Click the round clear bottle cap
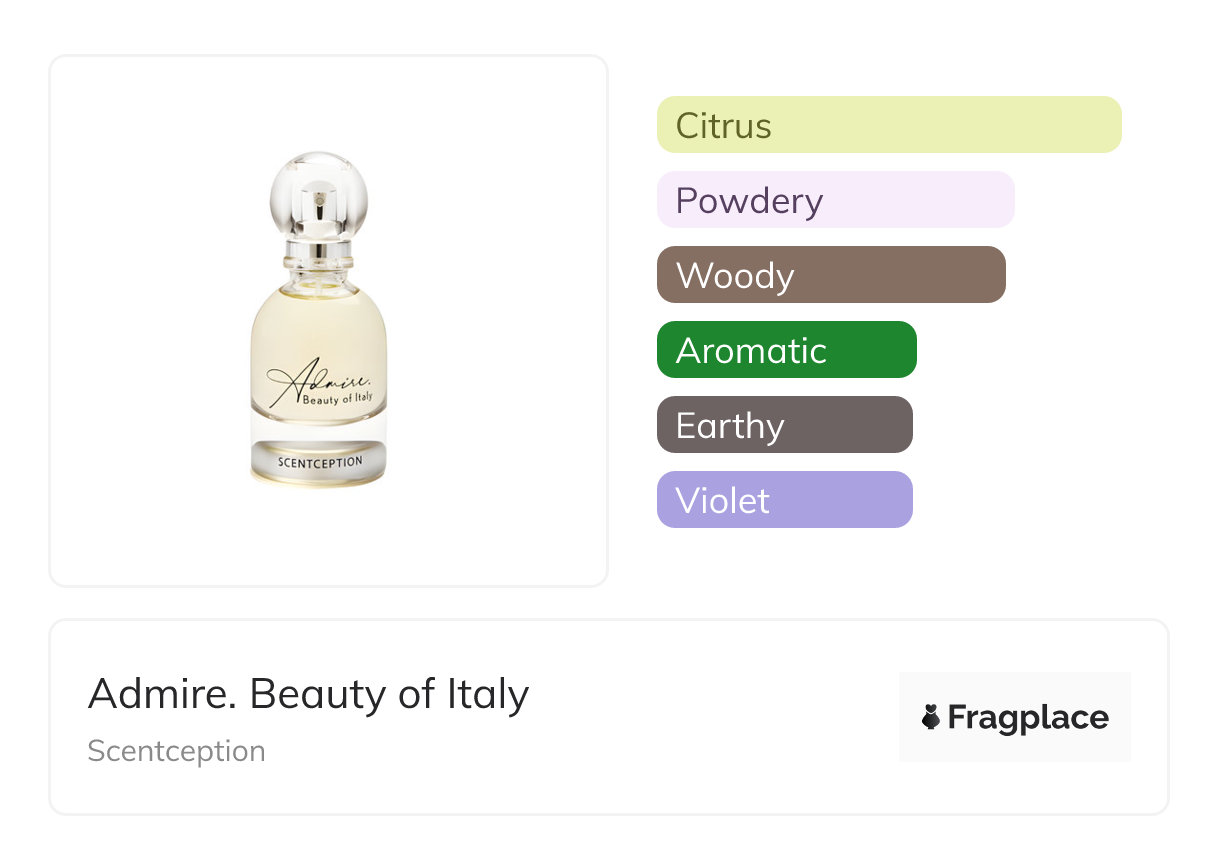The width and height of the screenshot is (1218, 864). [x=318, y=192]
